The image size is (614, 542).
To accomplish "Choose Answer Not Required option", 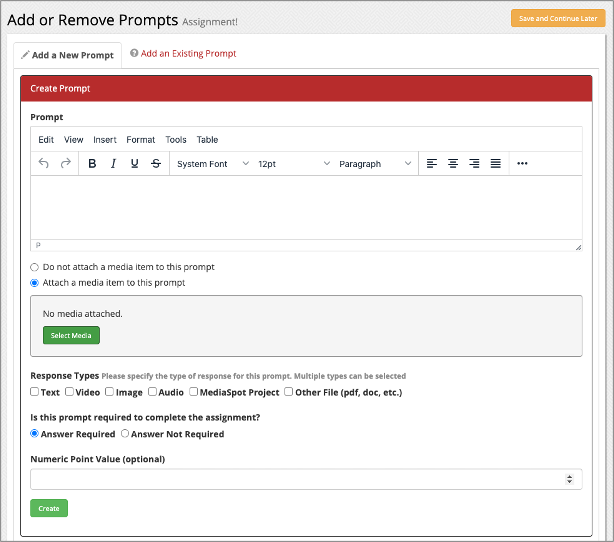I will 125,434.
